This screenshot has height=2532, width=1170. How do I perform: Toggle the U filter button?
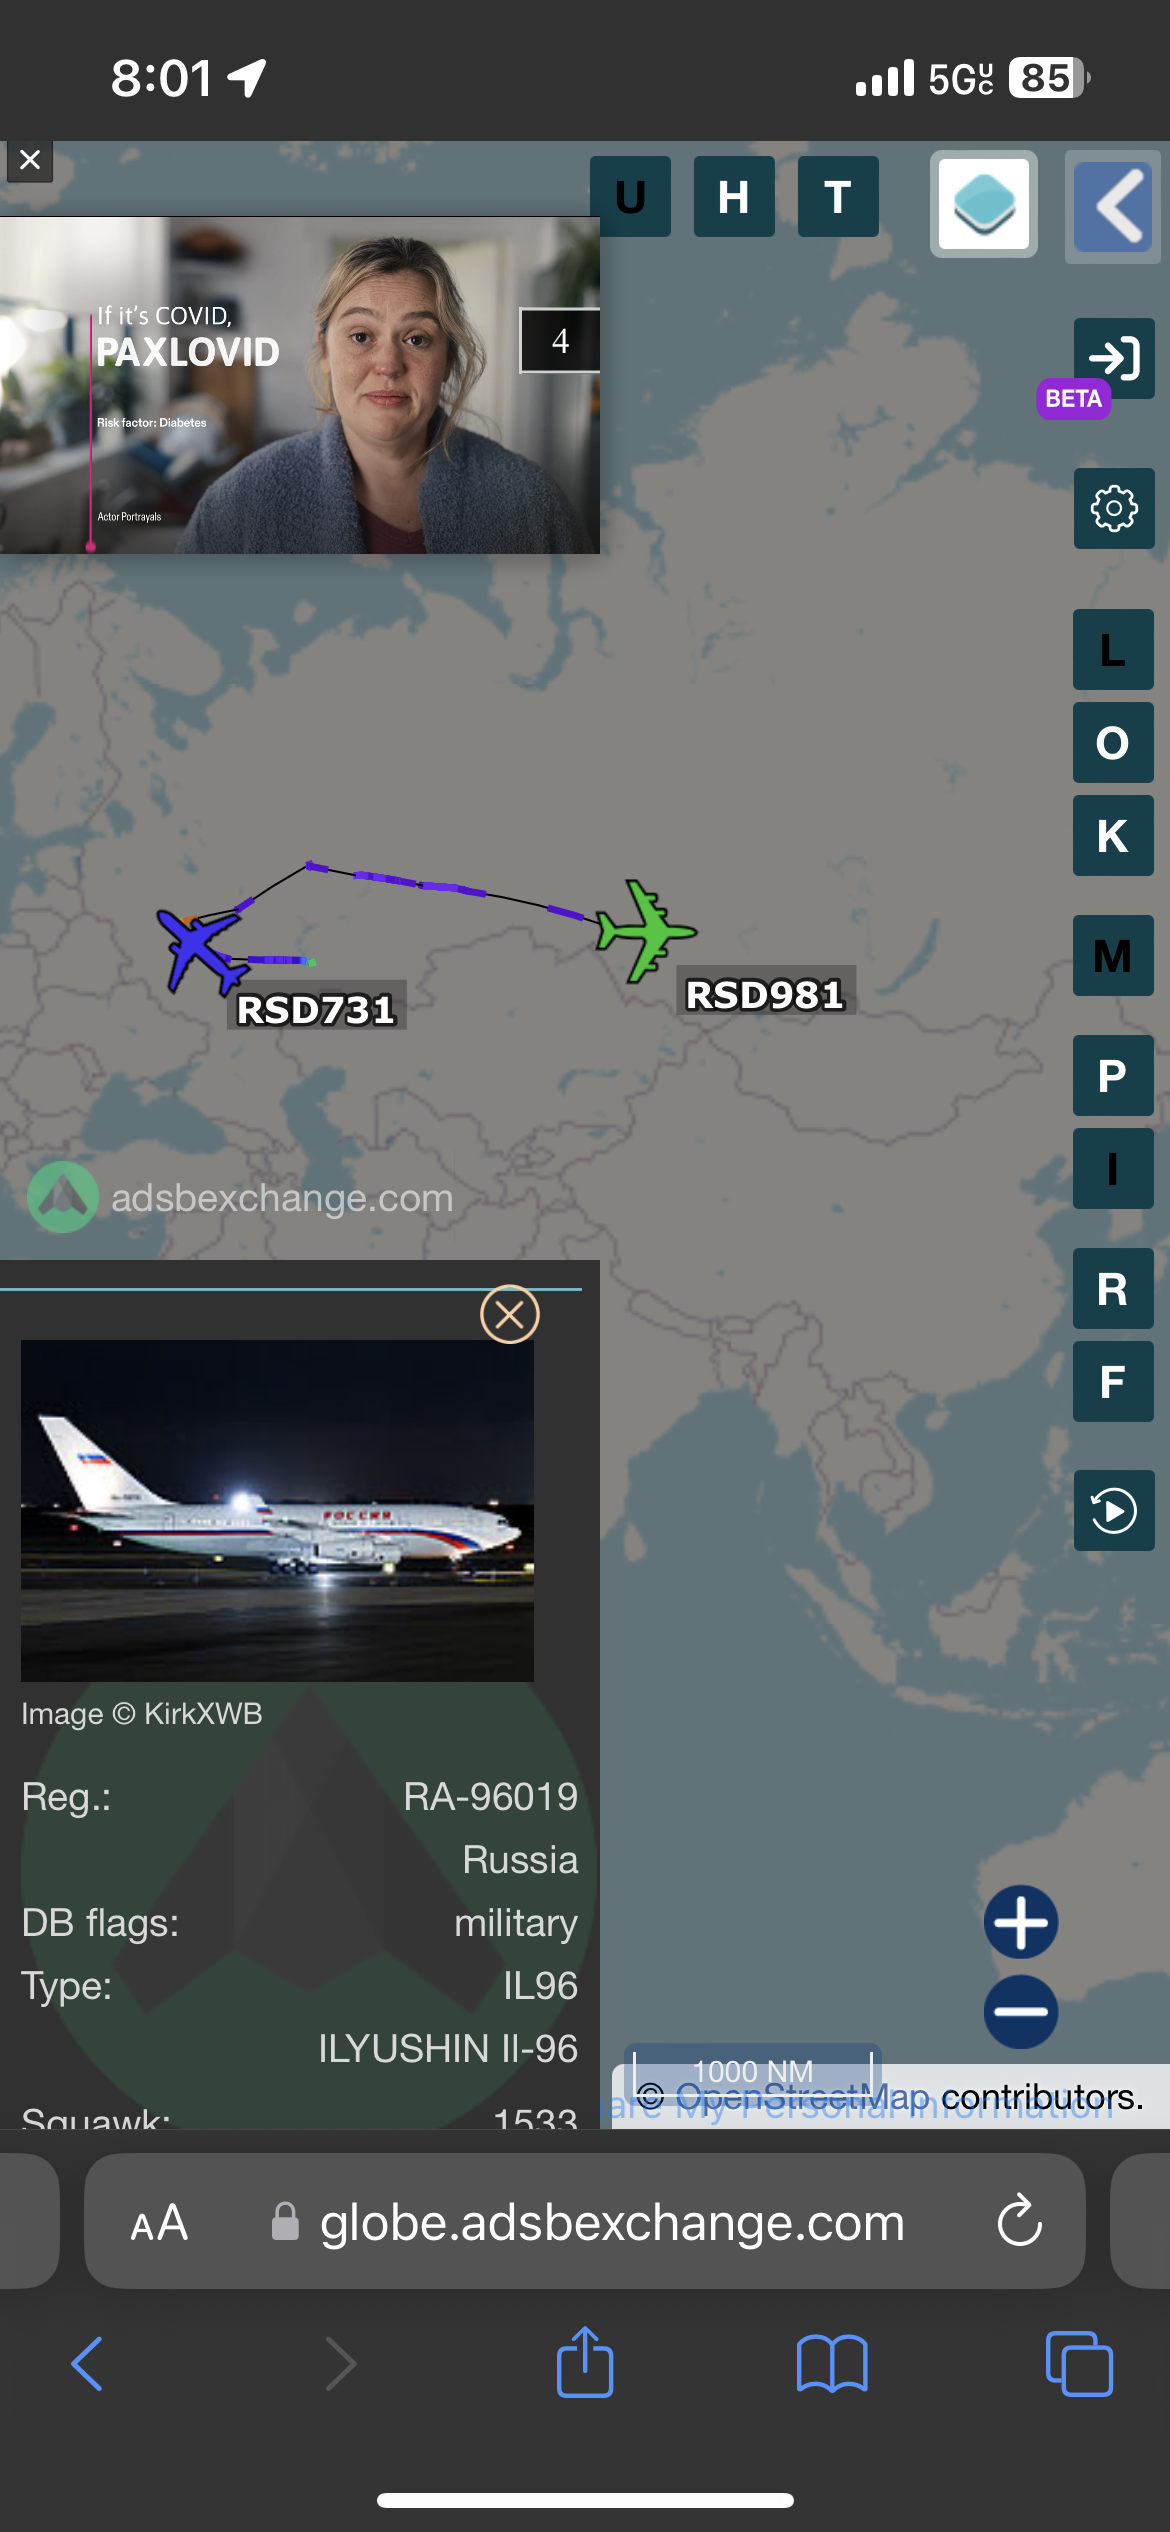630,196
